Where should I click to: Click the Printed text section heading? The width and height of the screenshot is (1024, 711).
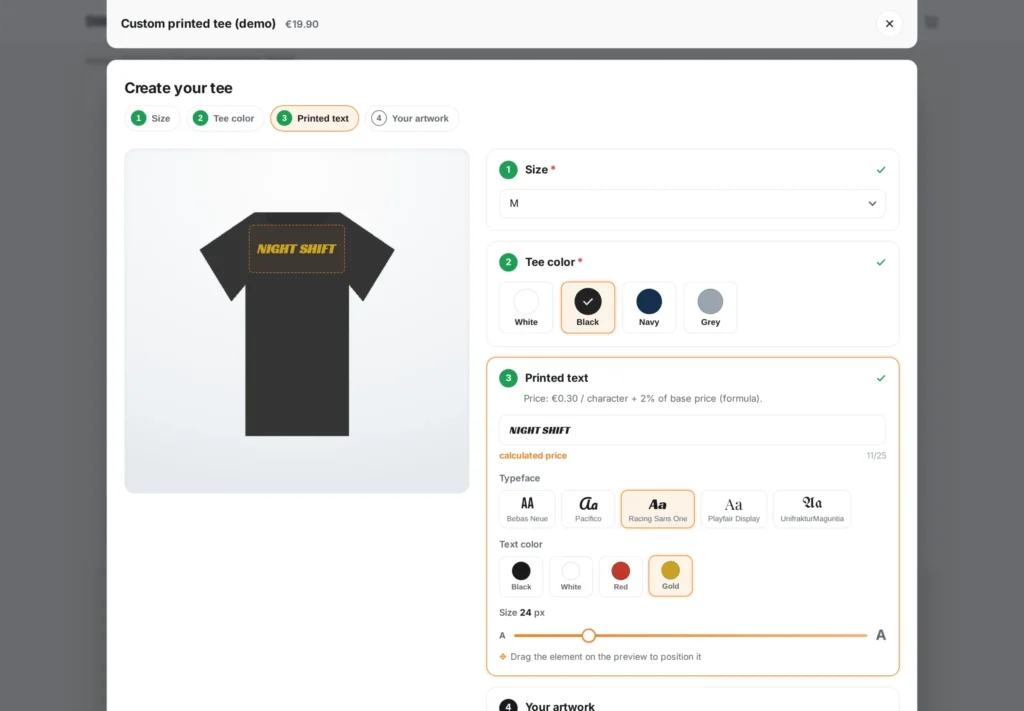(556, 378)
